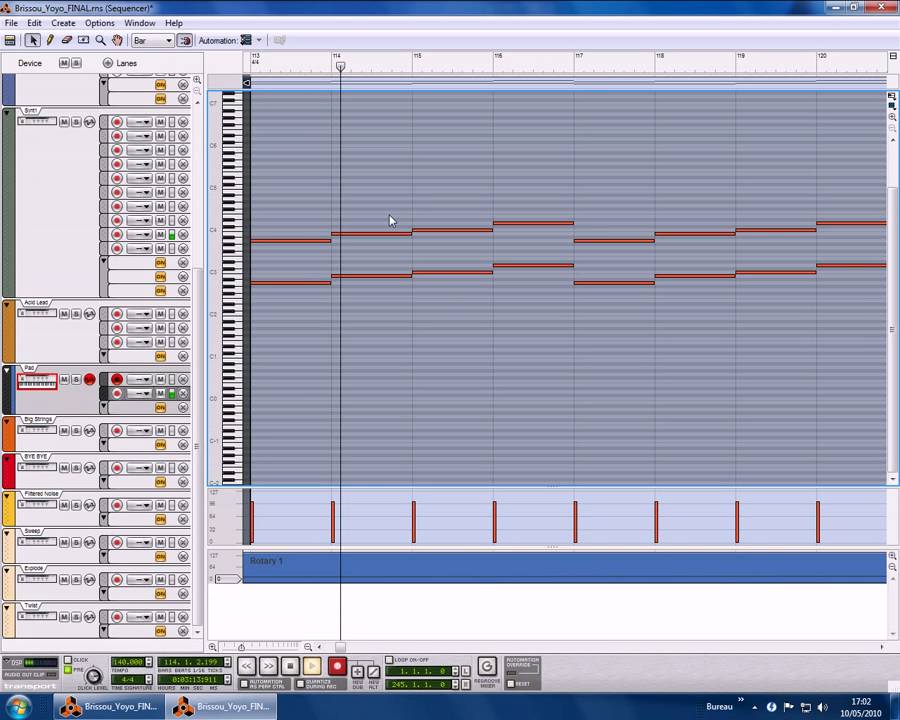Screen dimensions: 900x720
Task: Select the Eraser tool
Action: 67,40
